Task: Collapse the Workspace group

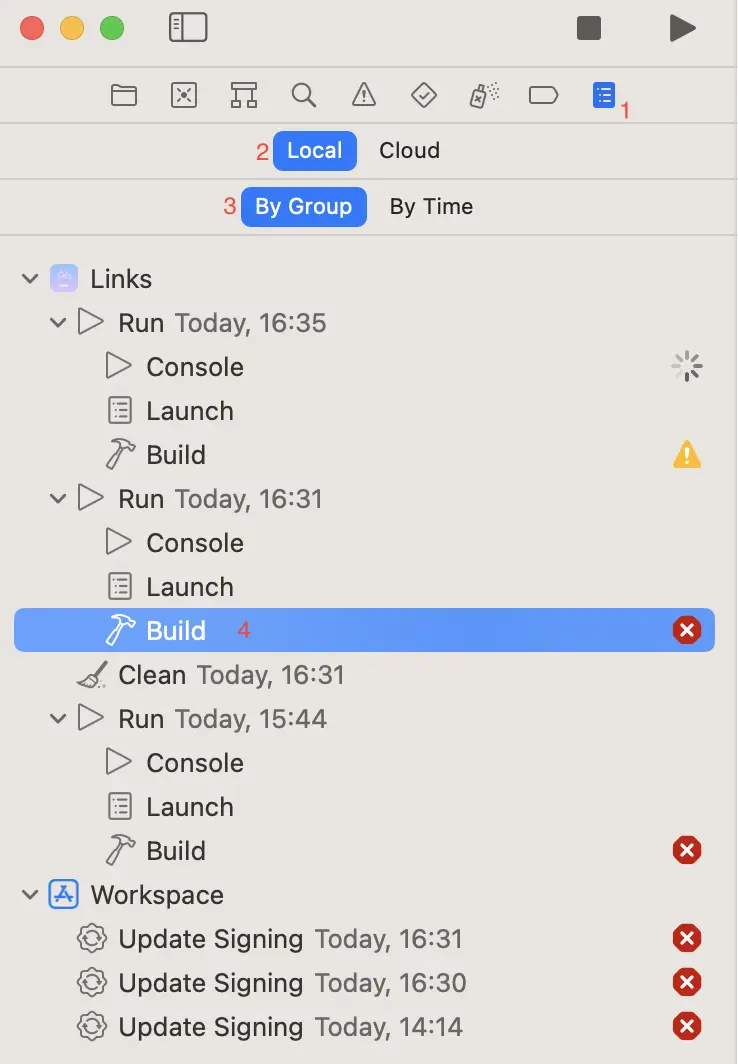Action: (x=29, y=895)
